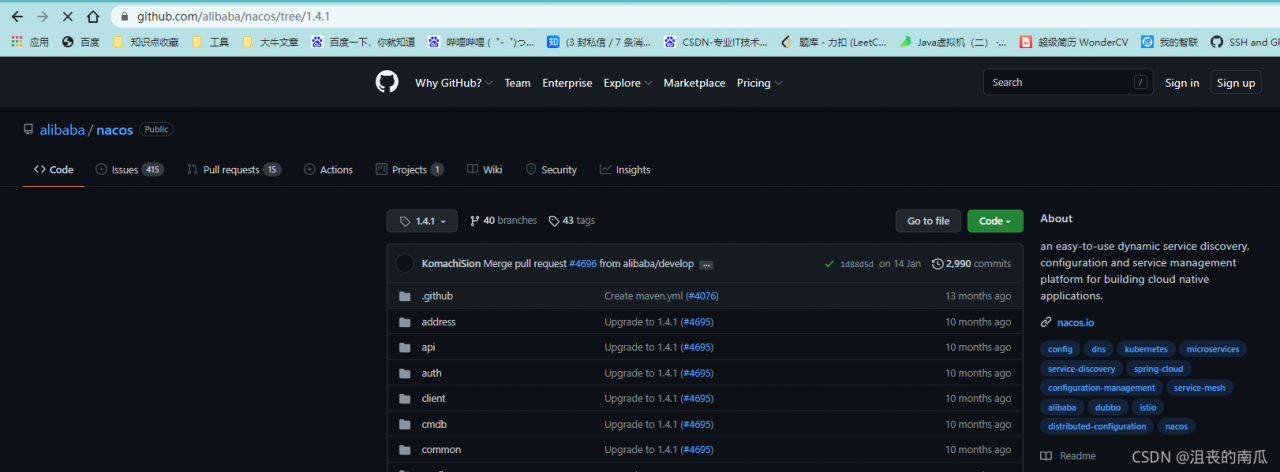1280x472 pixels.
Task: Open the green Code dropdown
Action: point(994,221)
